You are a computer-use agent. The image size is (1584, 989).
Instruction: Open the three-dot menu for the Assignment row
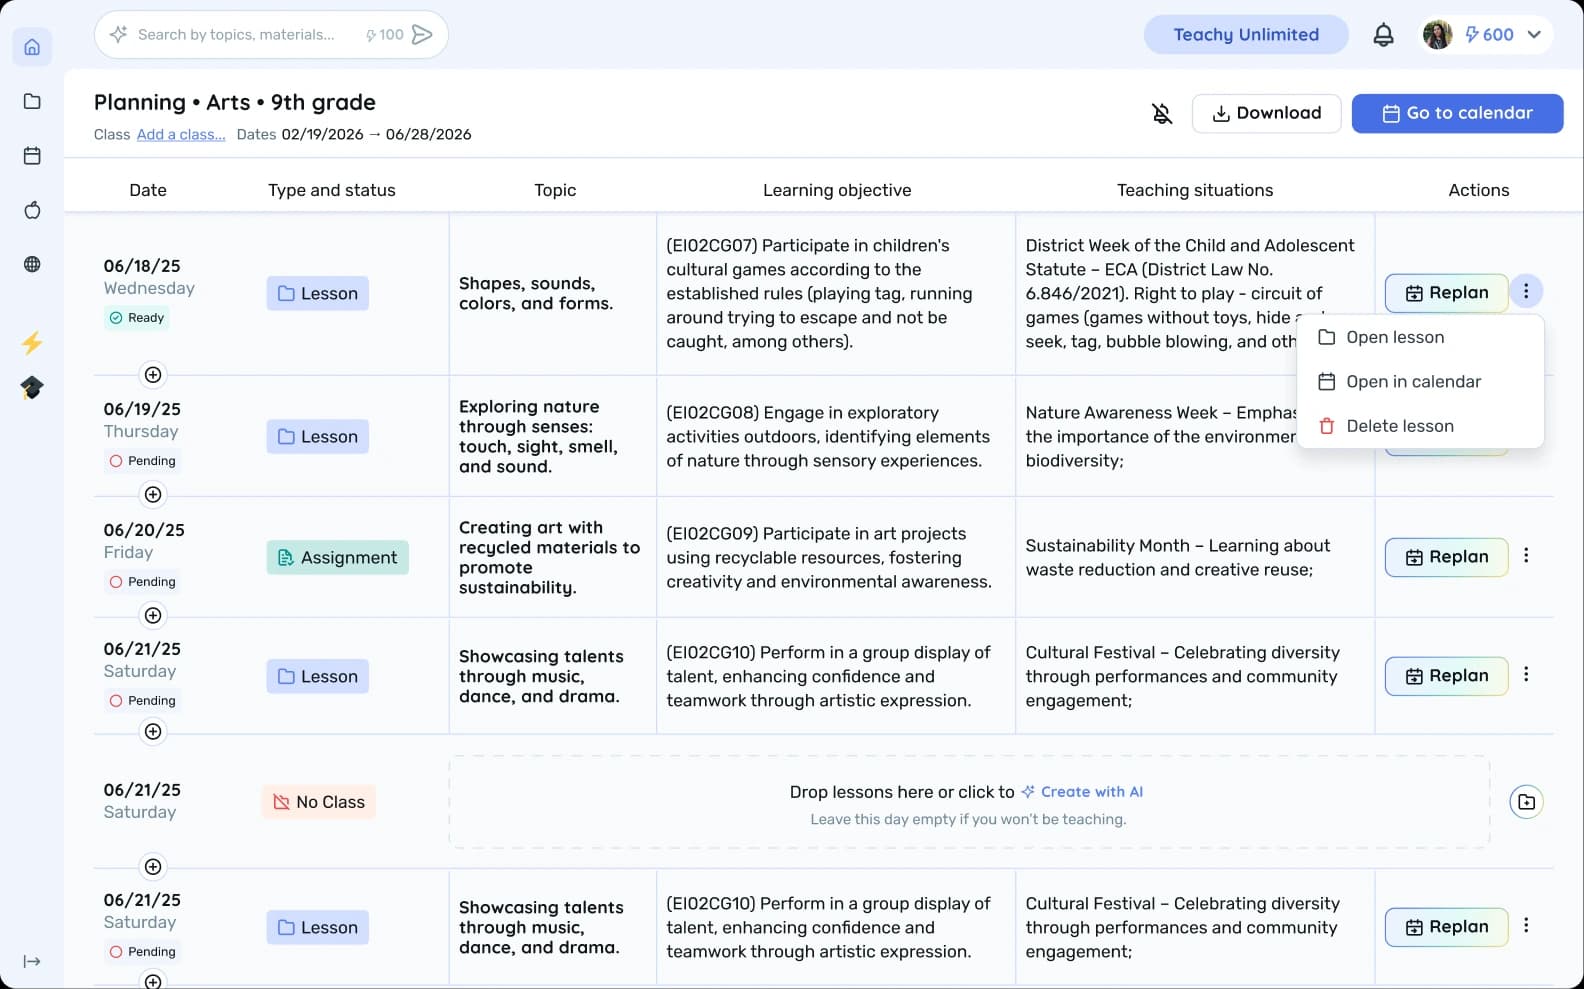1526,555
